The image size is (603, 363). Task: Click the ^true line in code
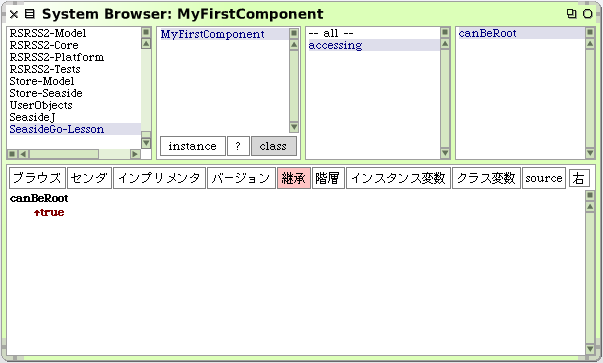coord(49,212)
